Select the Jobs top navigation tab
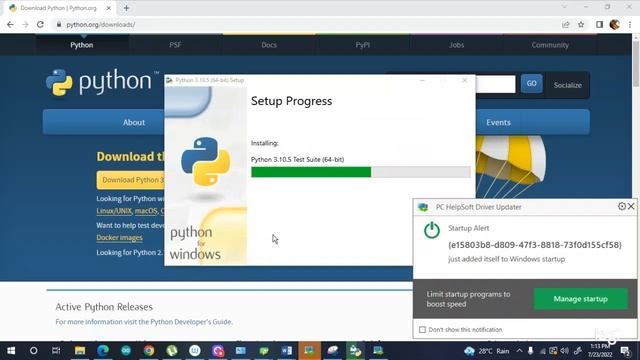The height and width of the screenshot is (360, 640). click(x=456, y=45)
